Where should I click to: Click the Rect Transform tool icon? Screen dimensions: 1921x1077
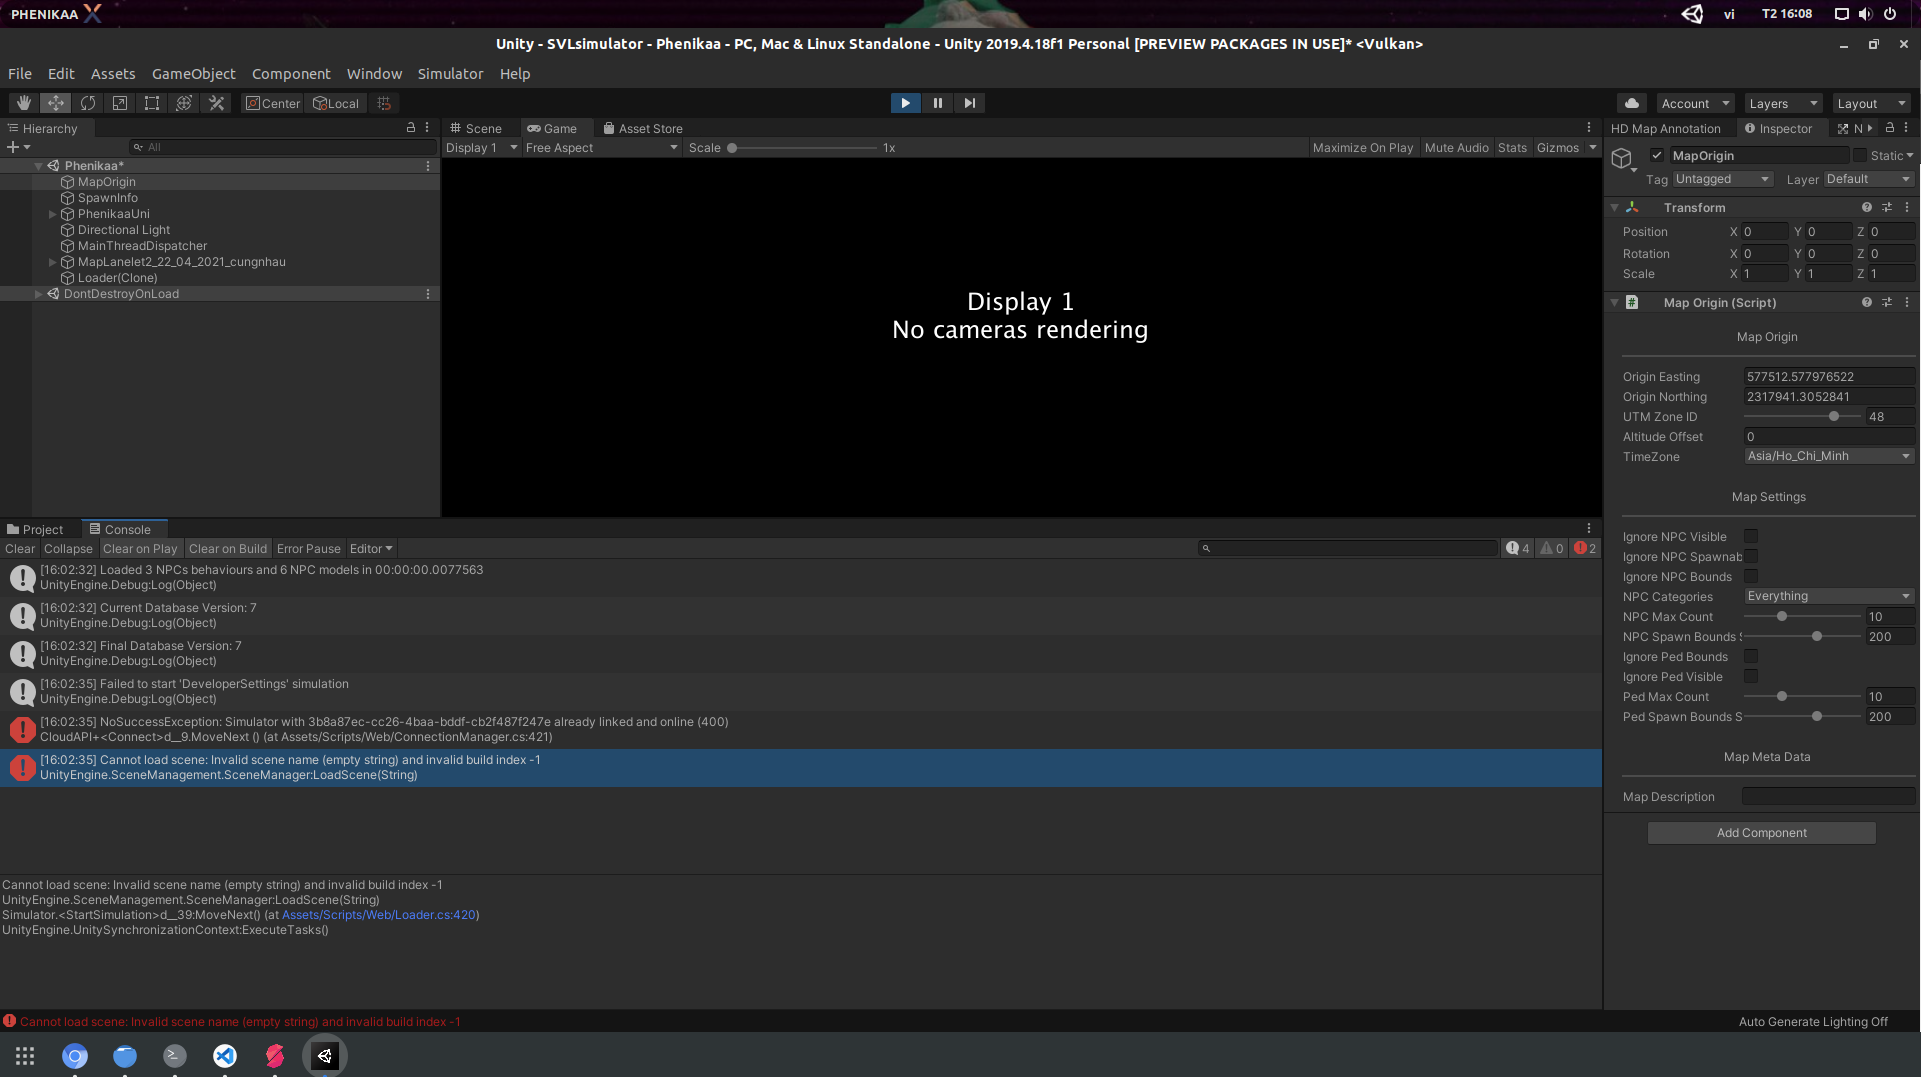pos(151,102)
